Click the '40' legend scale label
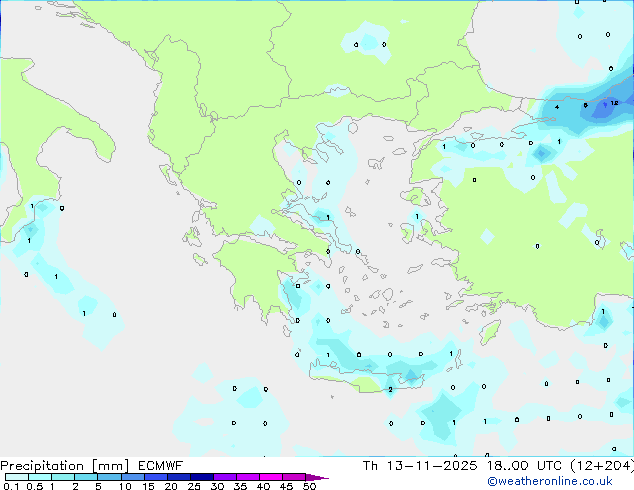The image size is (634, 490). (263, 486)
